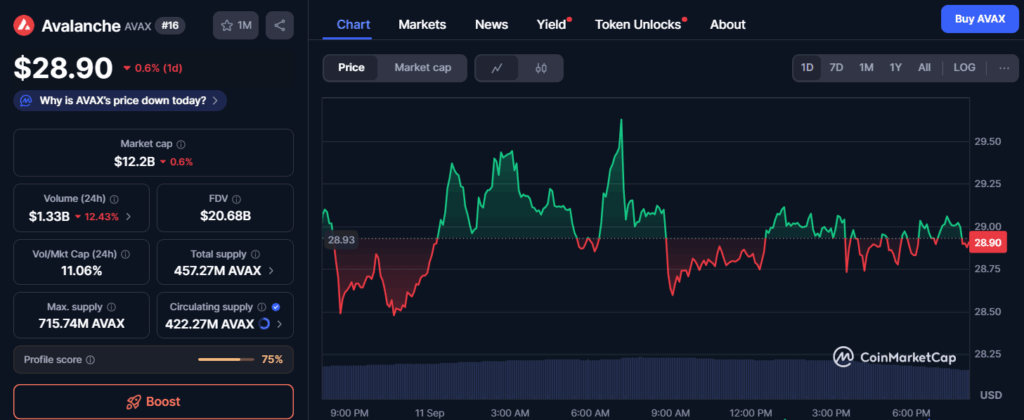Open the share icon button
Viewport: 1024px width, 420px height.
point(280,25)
